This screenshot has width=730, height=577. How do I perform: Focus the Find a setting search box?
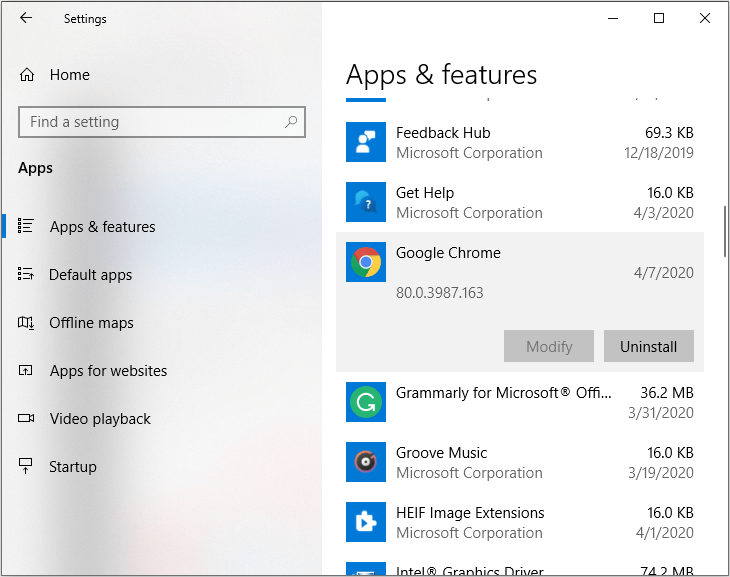162,122
